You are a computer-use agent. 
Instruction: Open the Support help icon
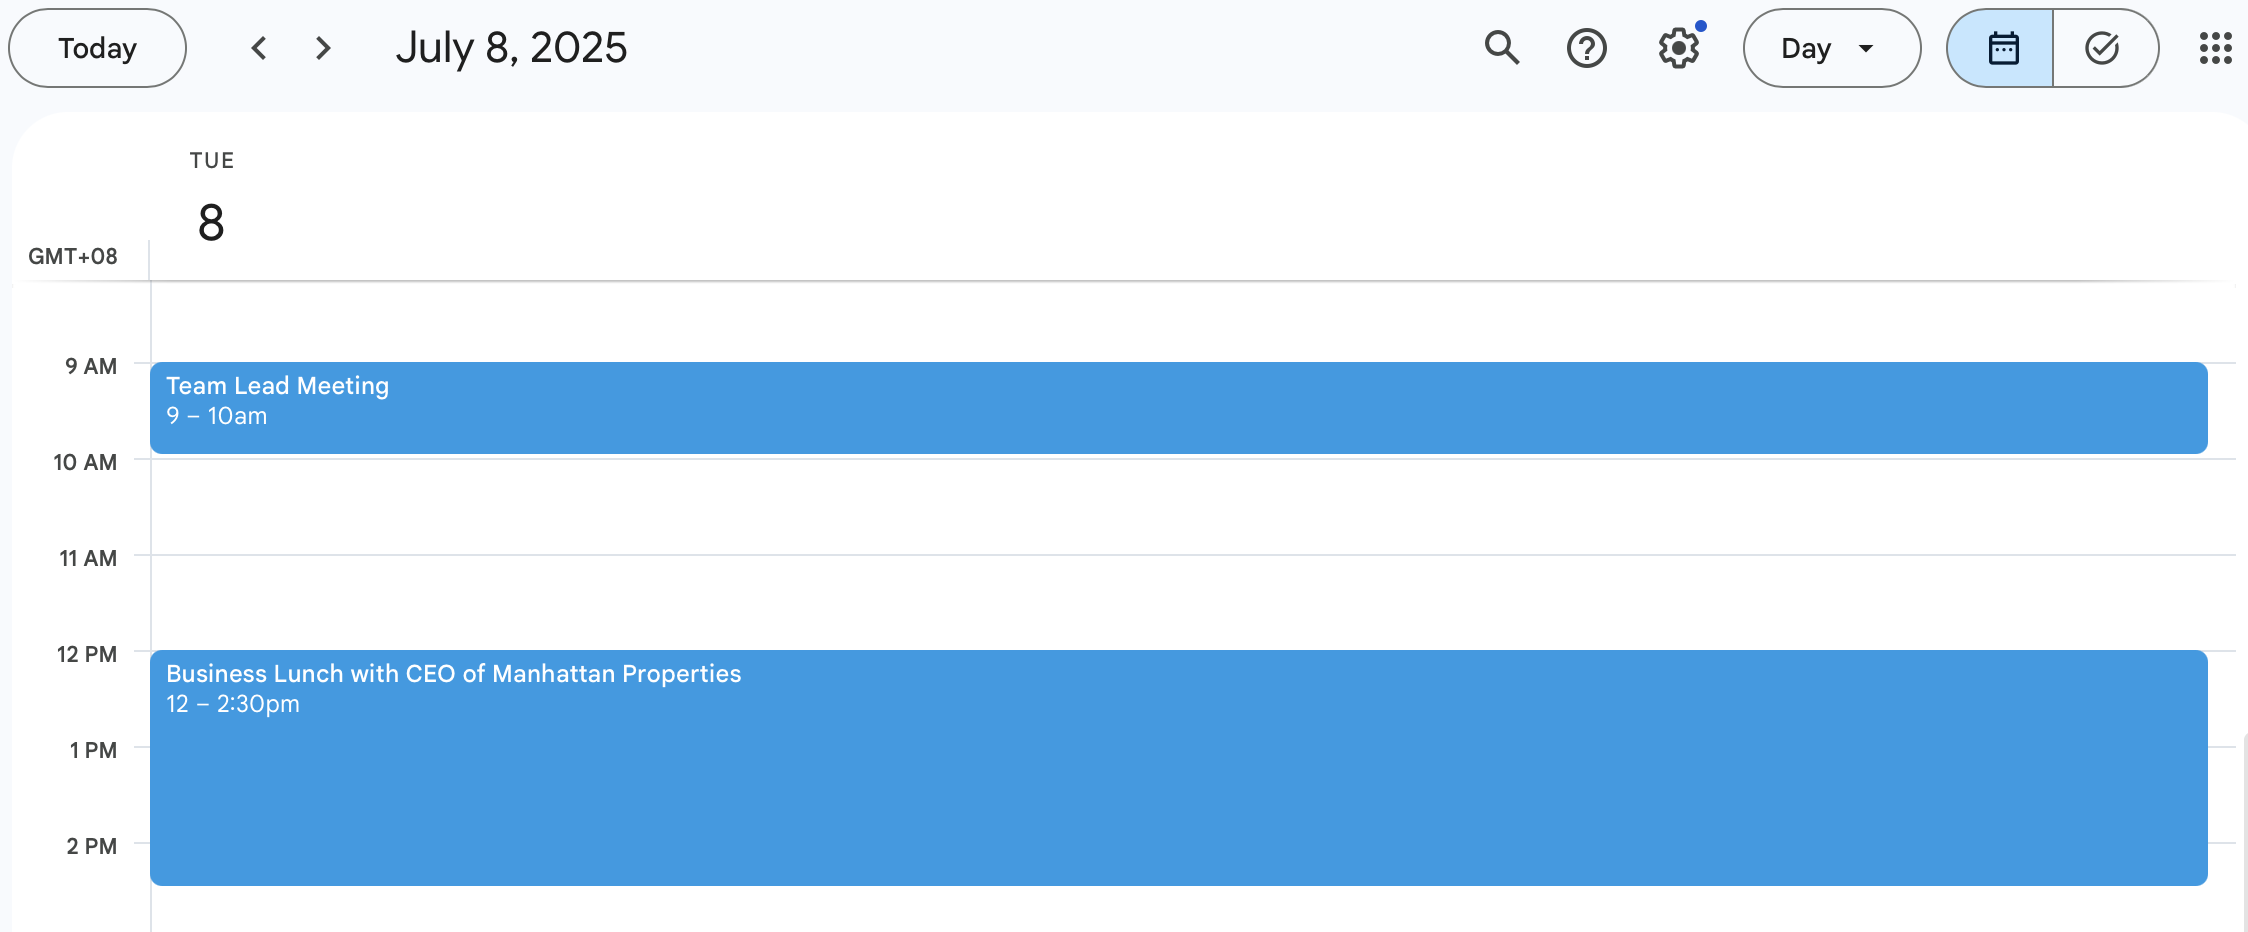pyautogui.click(x=1586, y=48)
